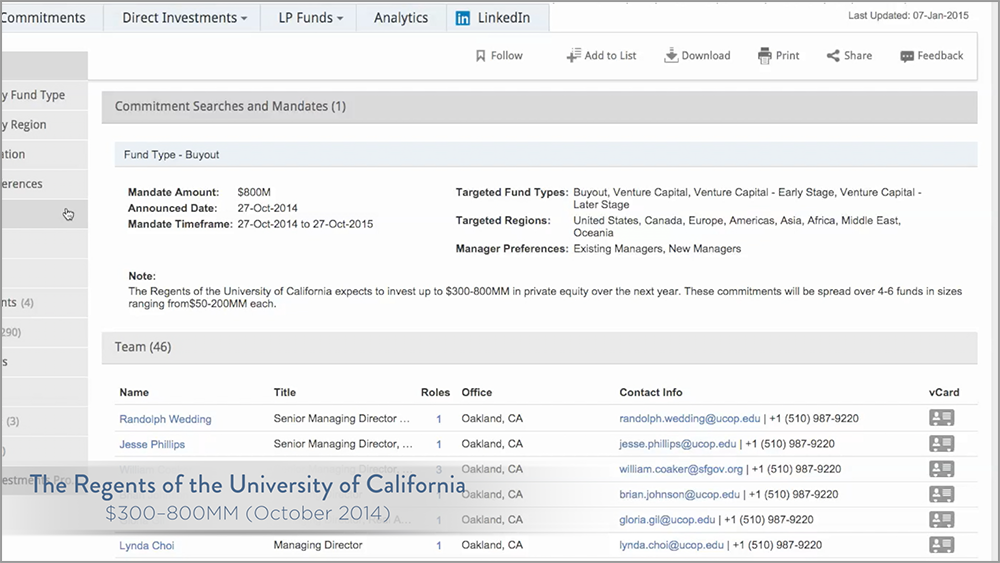Click the 27-Oct-2014 announced date value
The width and height of the screenshot is (1000, 563).
(267, 208)
